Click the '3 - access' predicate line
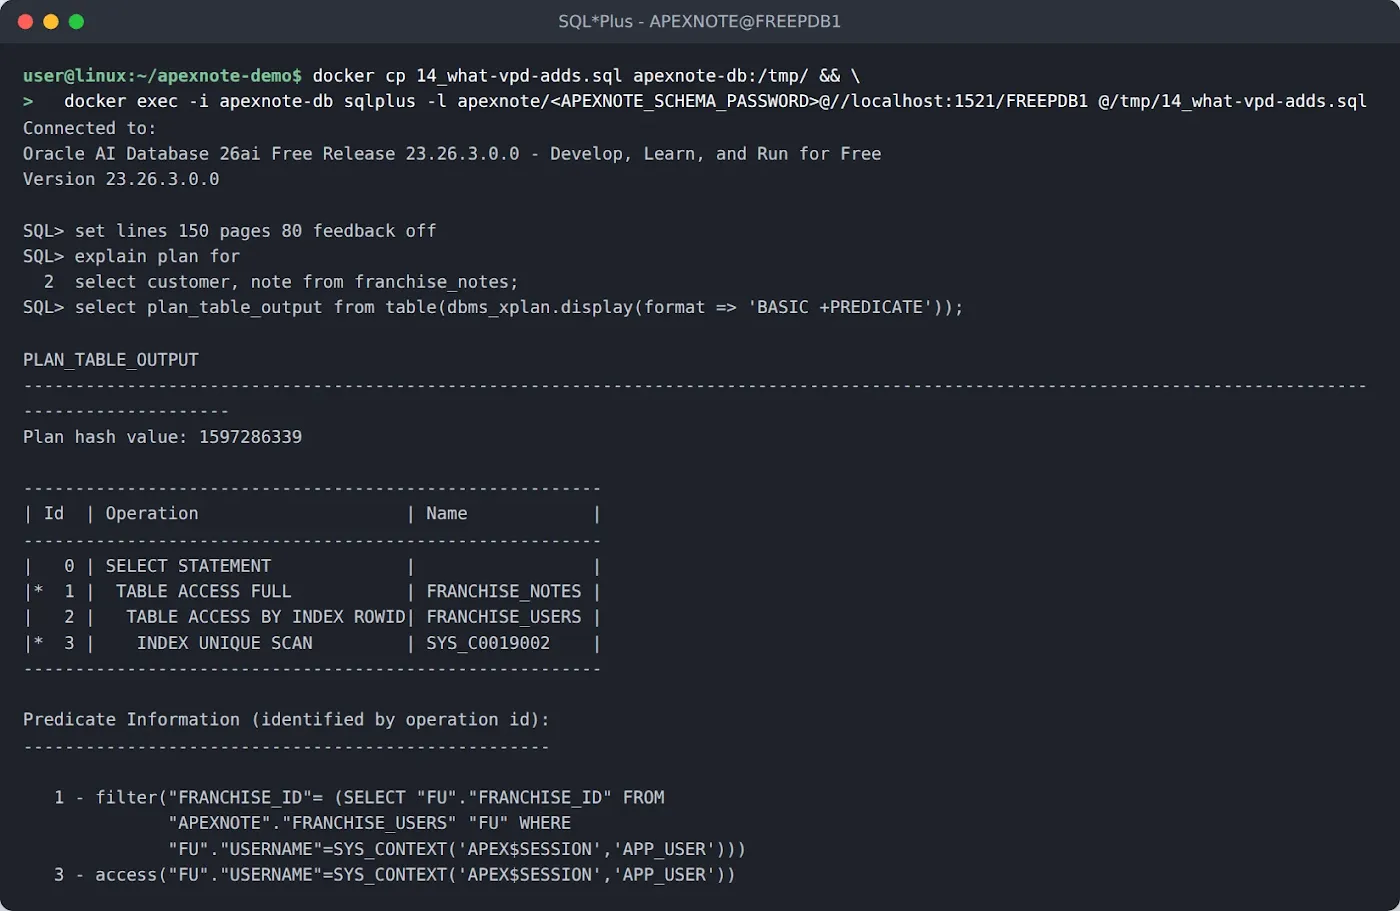Image resolution: width=1400 pixels, height=911 pixels. coord(395,875)
